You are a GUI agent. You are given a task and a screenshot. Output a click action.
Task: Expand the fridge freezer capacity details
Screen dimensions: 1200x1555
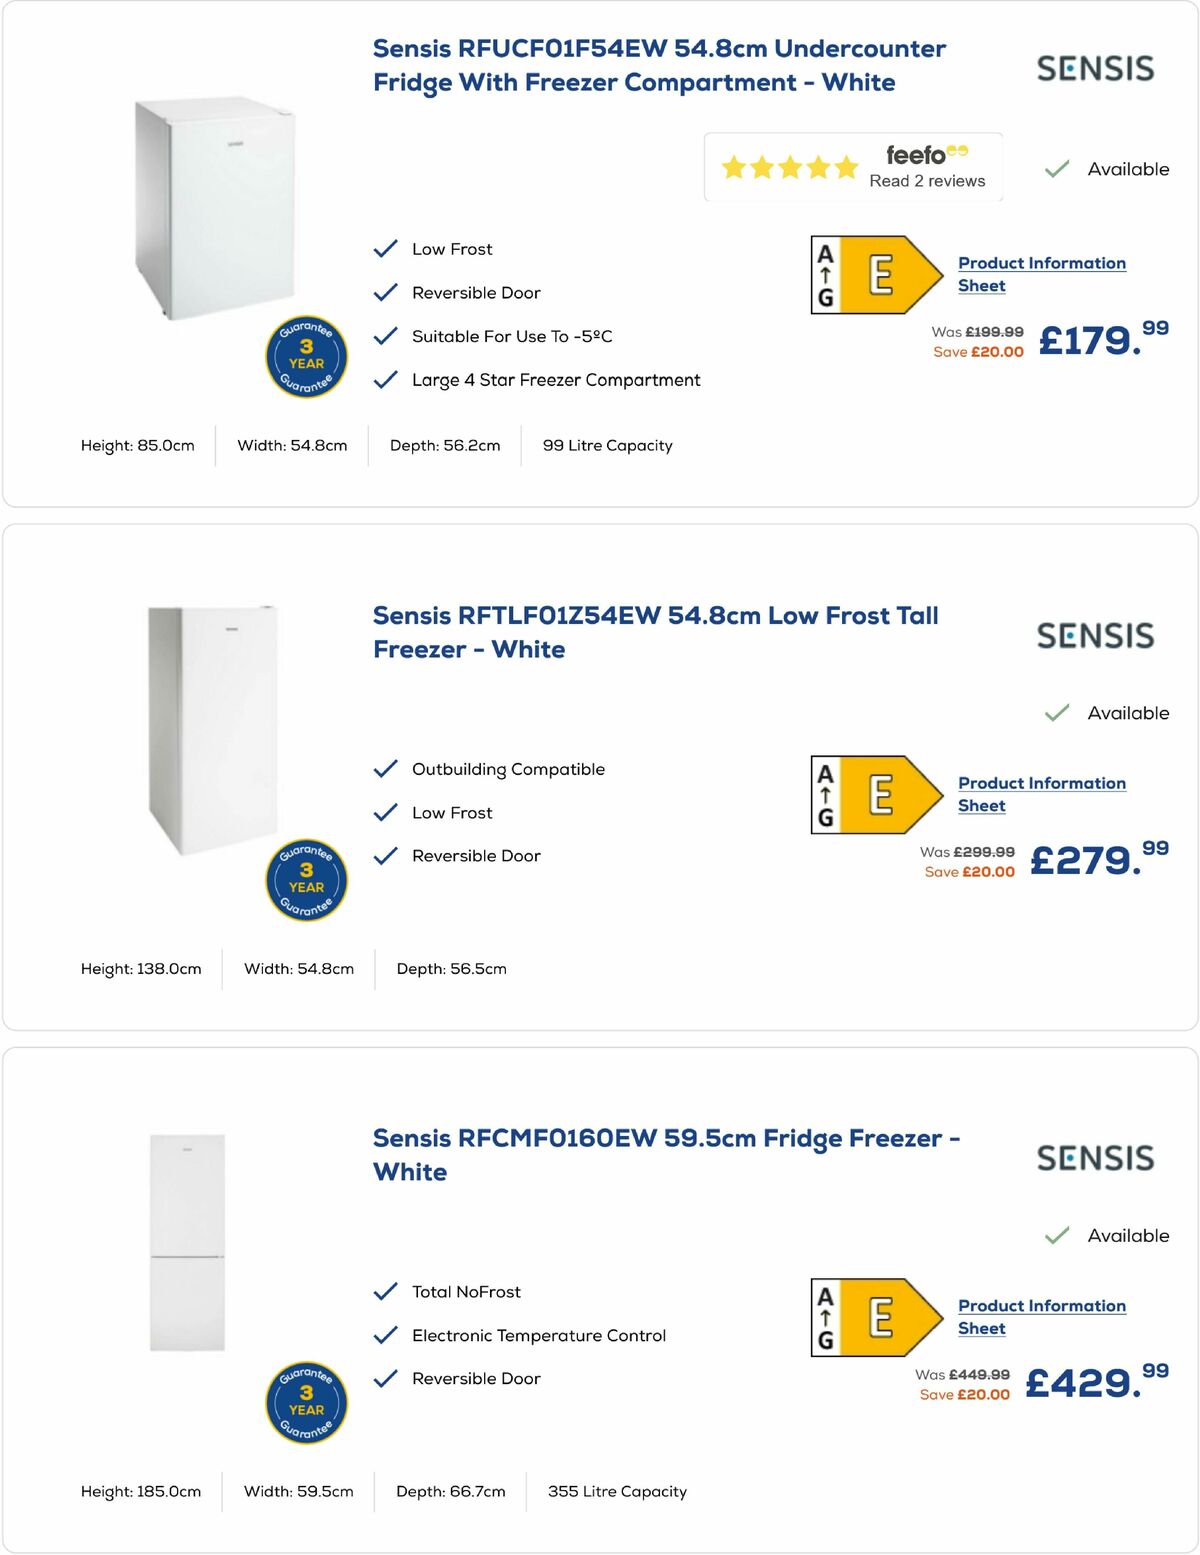[x=617, y=1491]
